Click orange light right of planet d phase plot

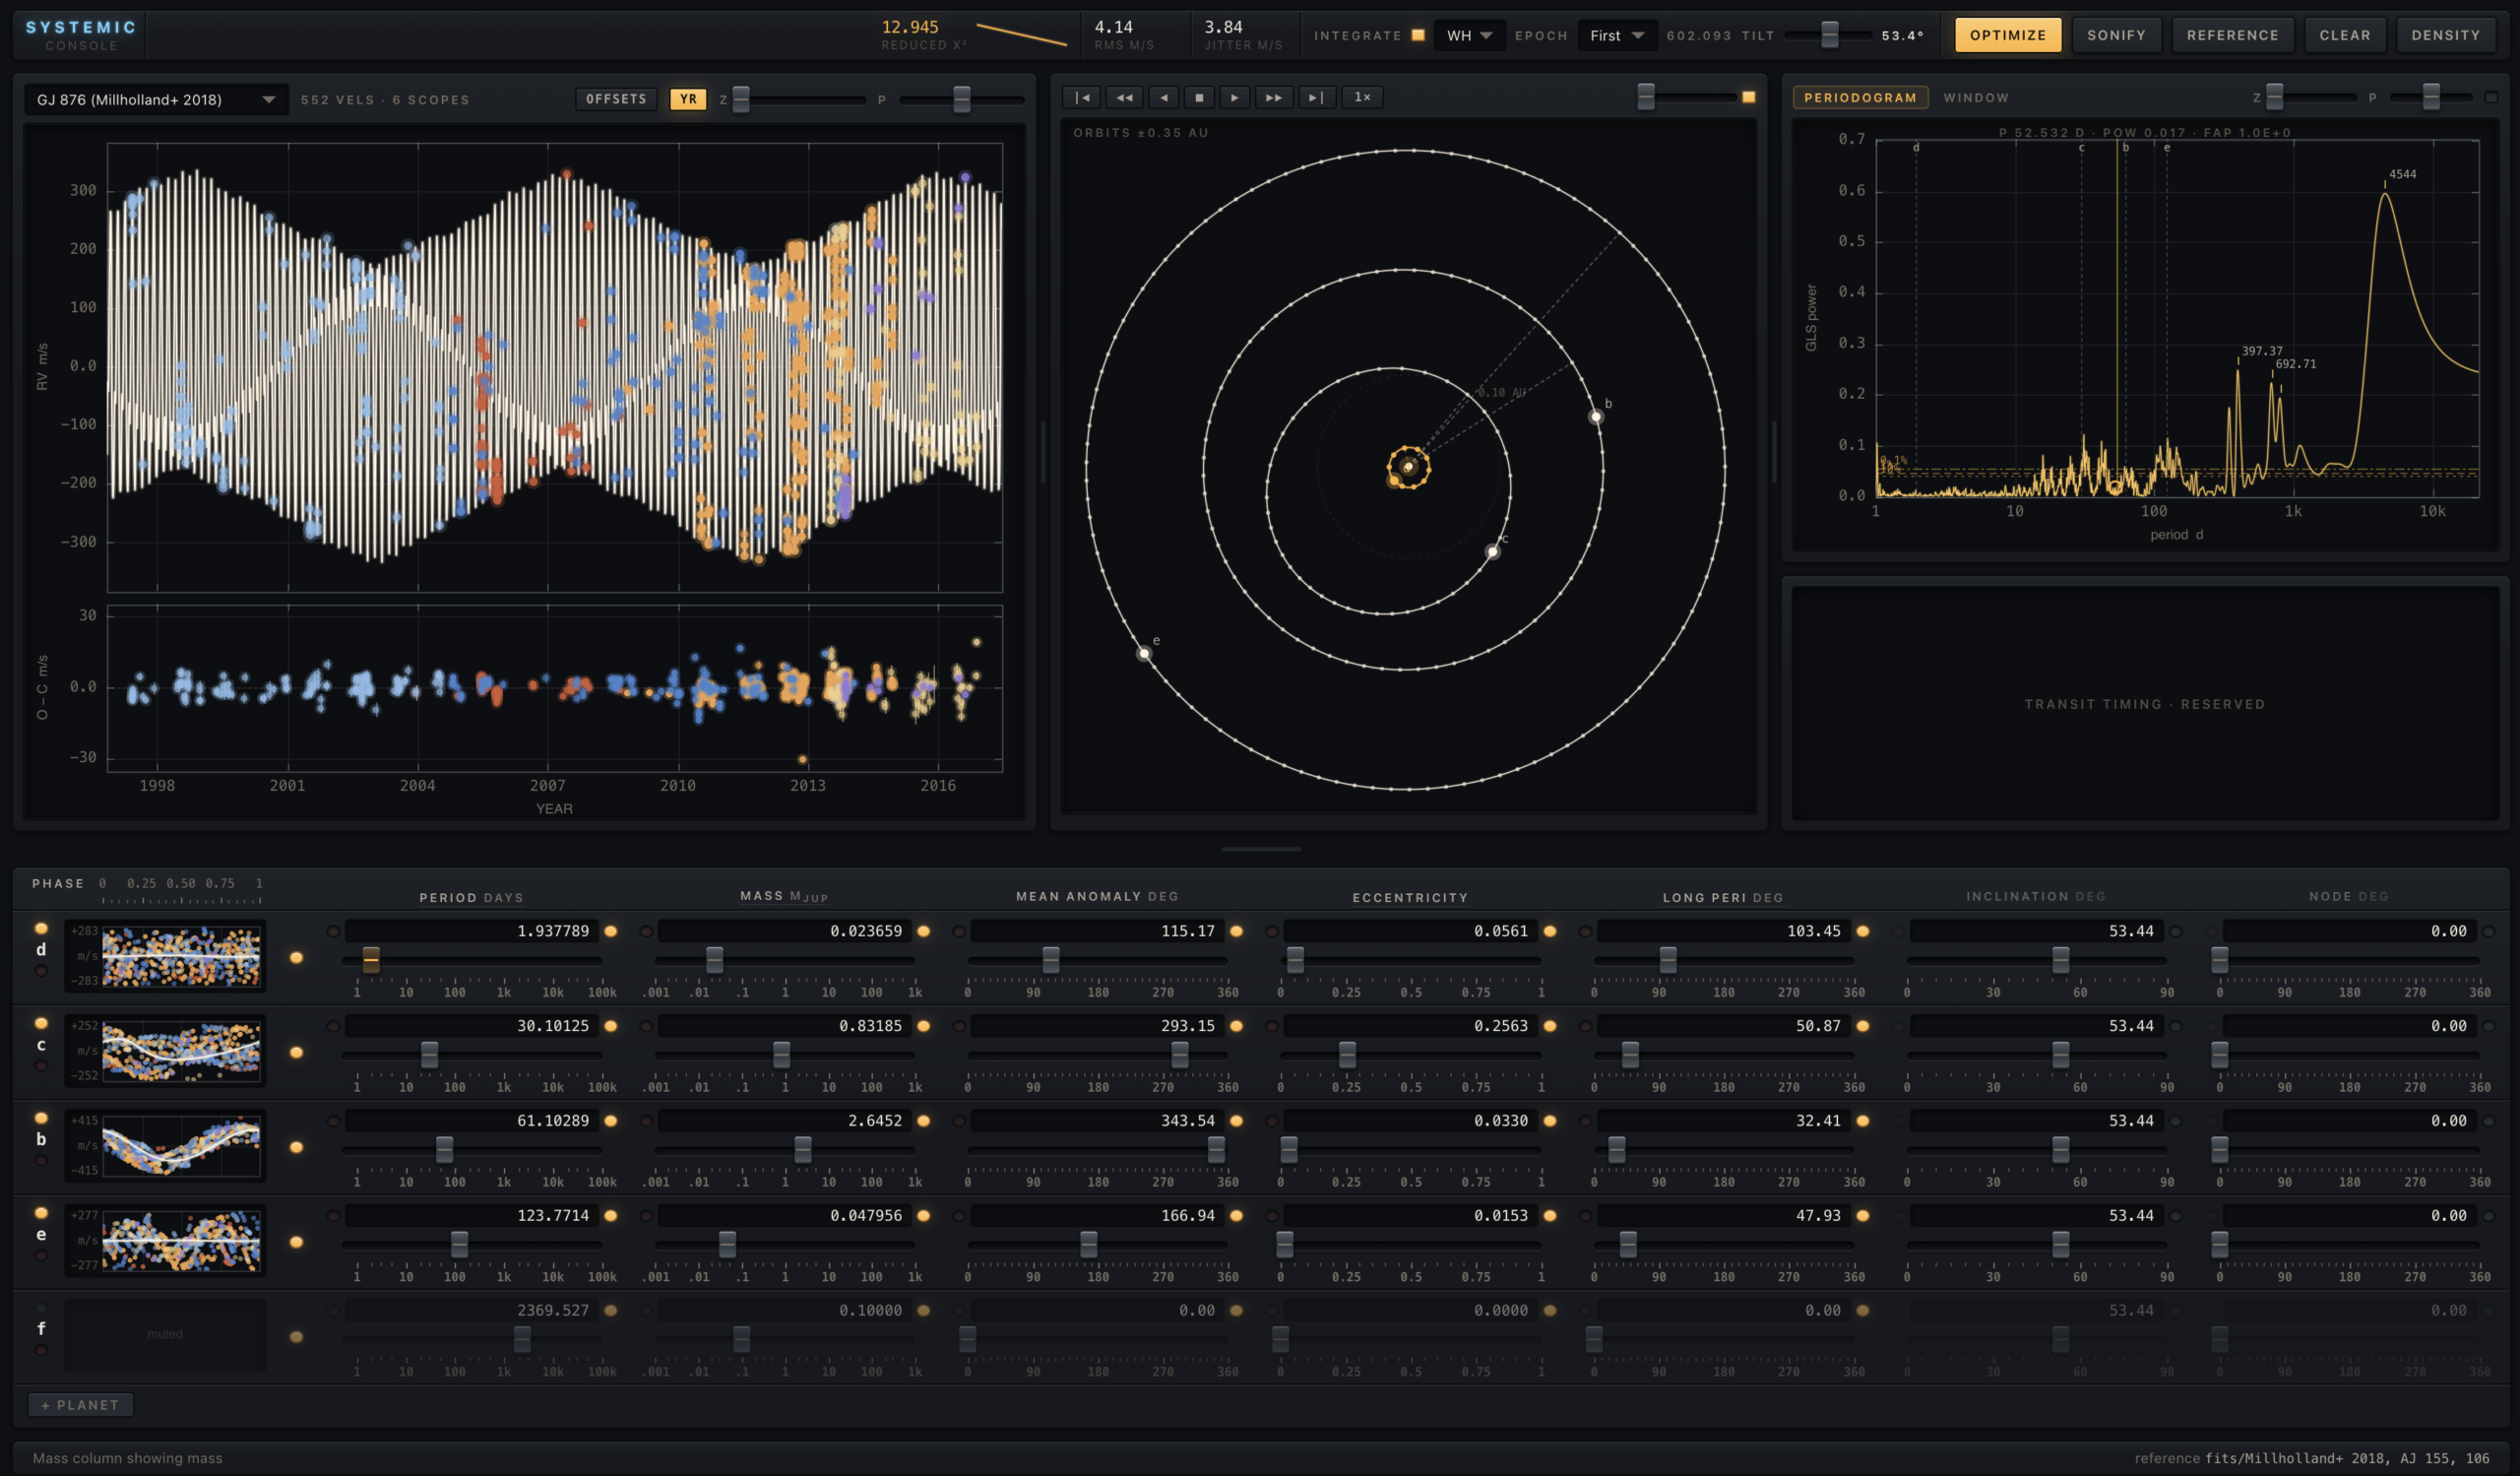pos(296,958)
